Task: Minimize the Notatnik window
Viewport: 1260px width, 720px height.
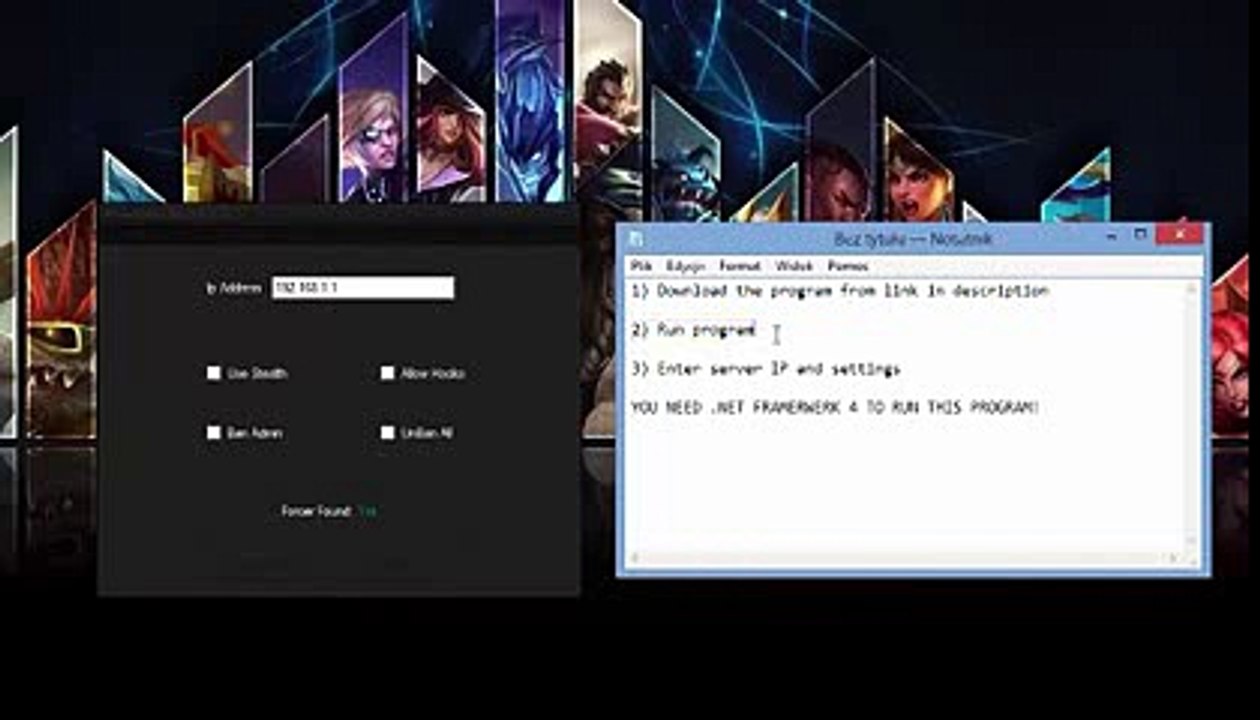Action: pyautogui.click(x=1112, y=236)
